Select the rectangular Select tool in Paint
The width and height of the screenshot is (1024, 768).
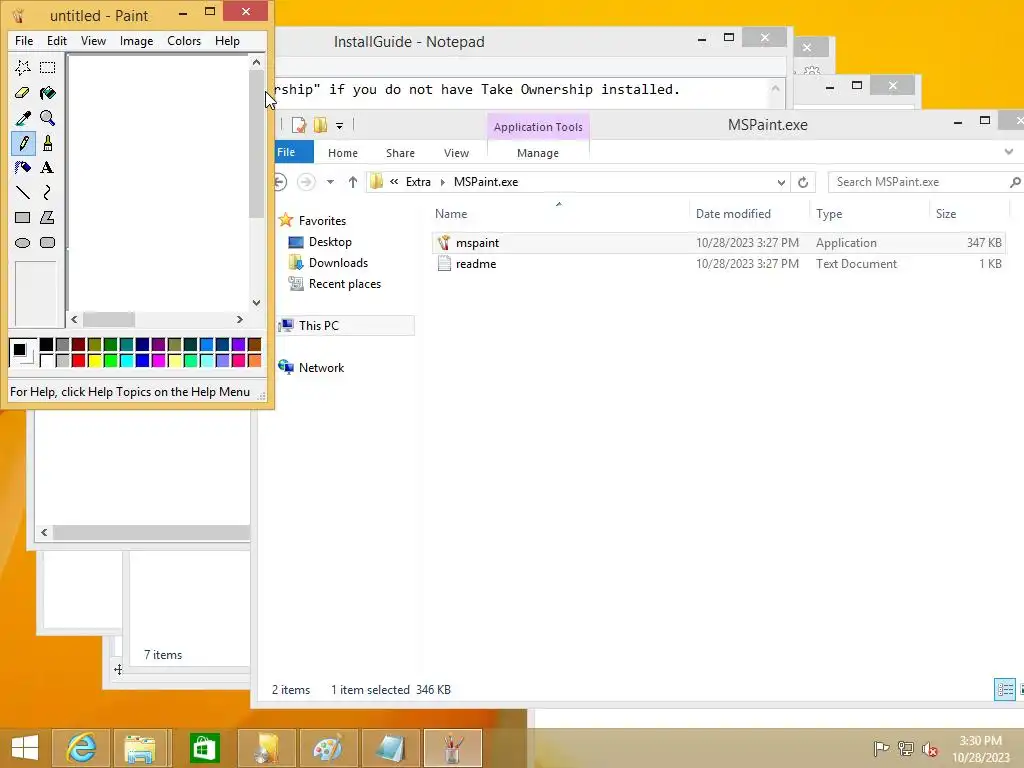coord(47,67)
